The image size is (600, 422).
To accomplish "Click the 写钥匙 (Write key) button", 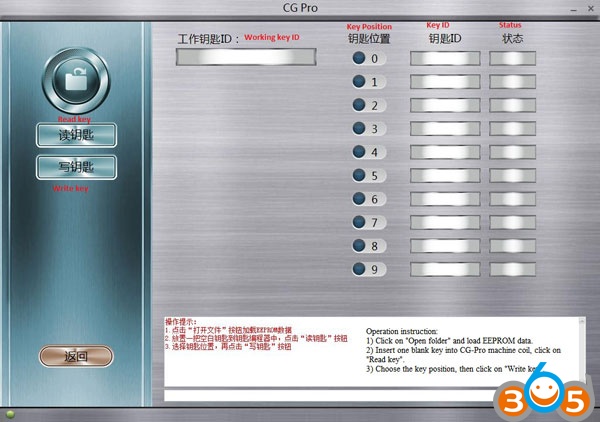I will point(77,167).
